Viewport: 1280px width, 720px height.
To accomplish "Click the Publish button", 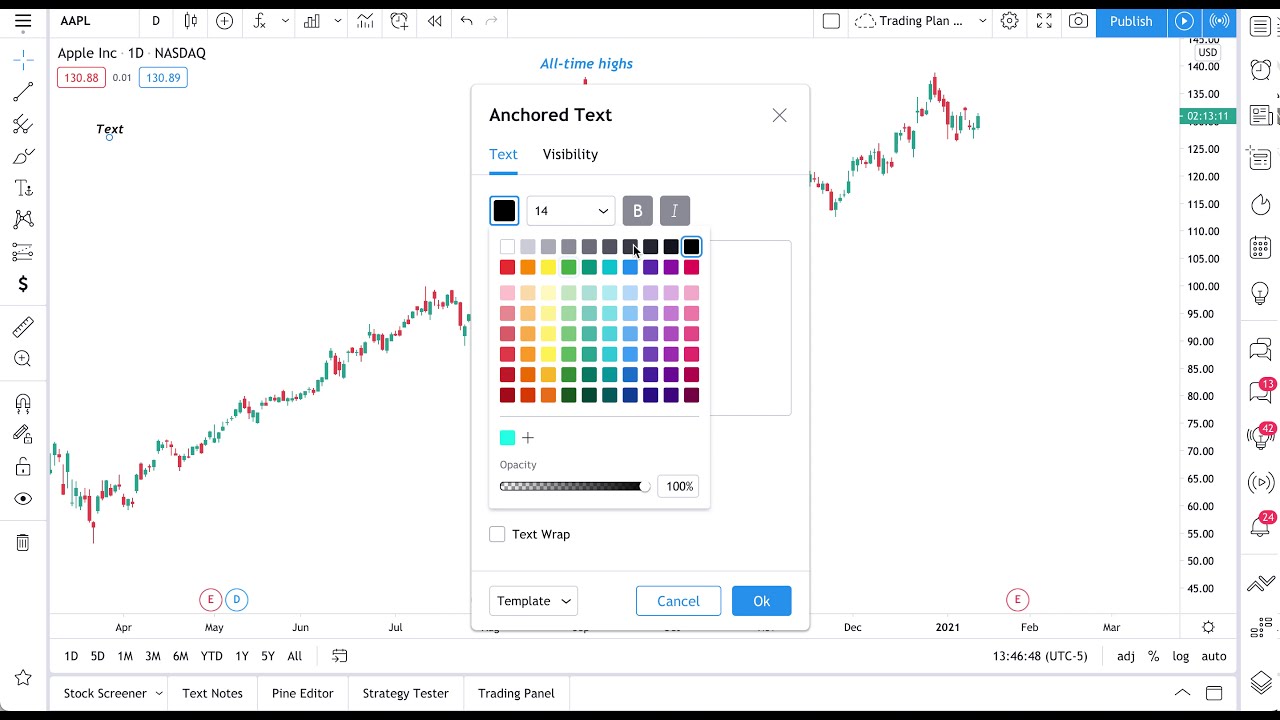I will click(1131, 21).
